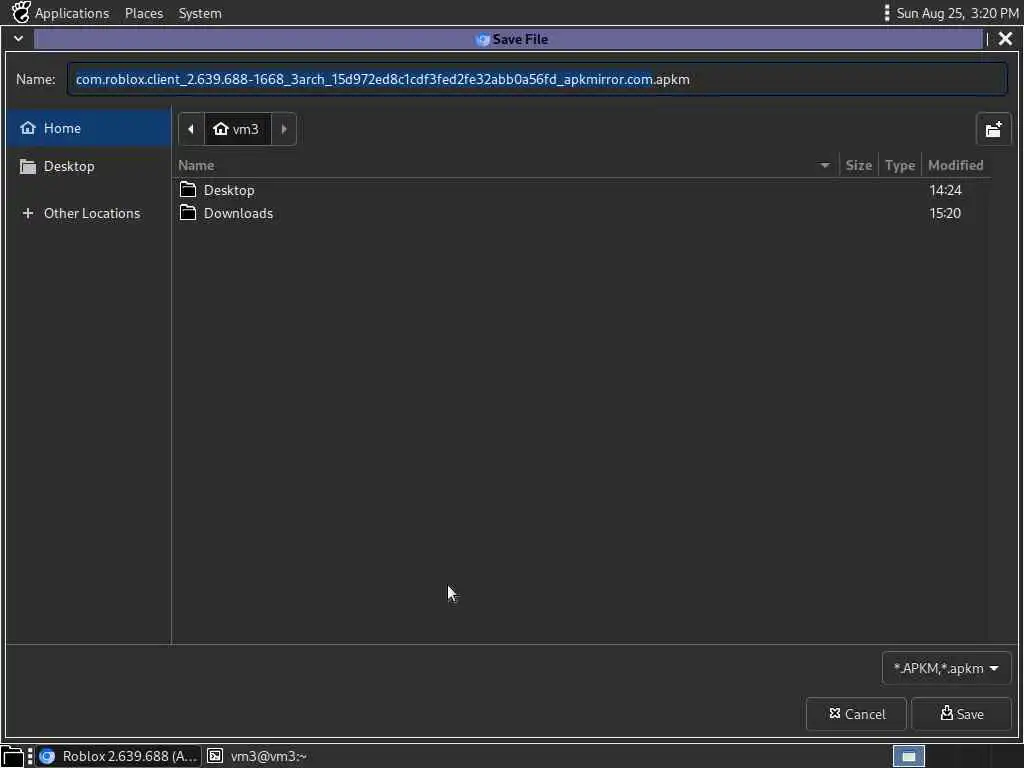Viewport: 1024px width, 768px height.
Task: Click the Save button
Action: click(961, 714)
